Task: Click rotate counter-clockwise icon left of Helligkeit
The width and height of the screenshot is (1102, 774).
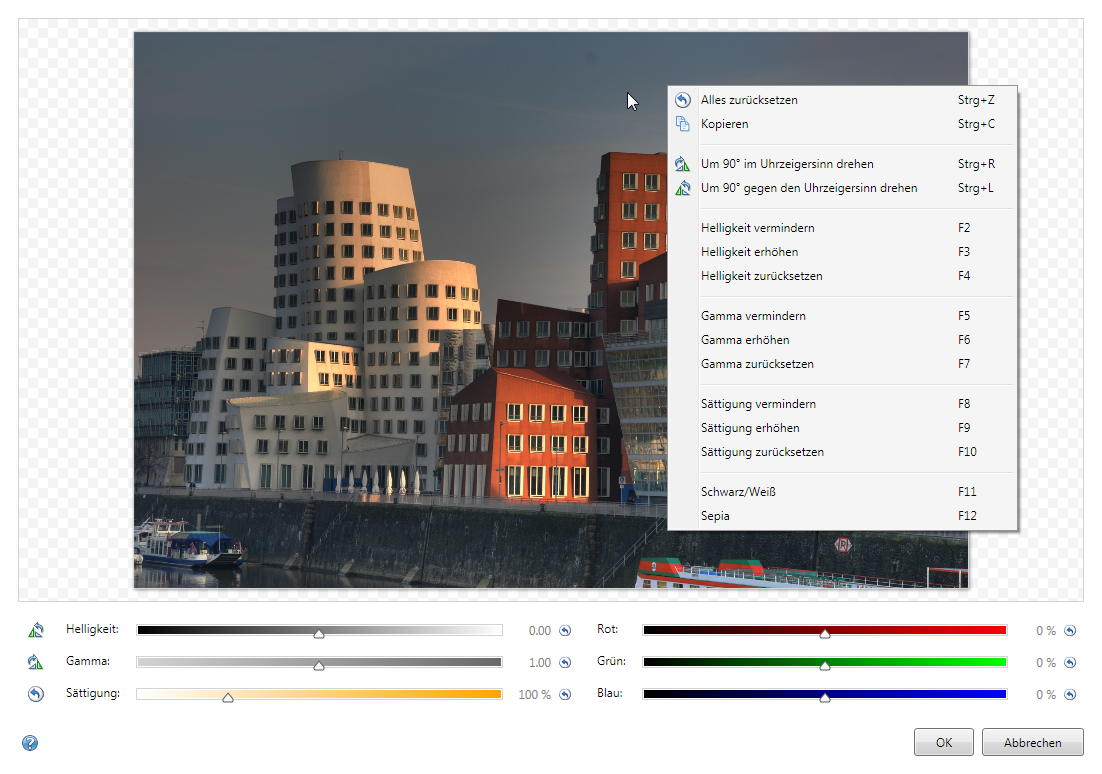Action: 36,630
